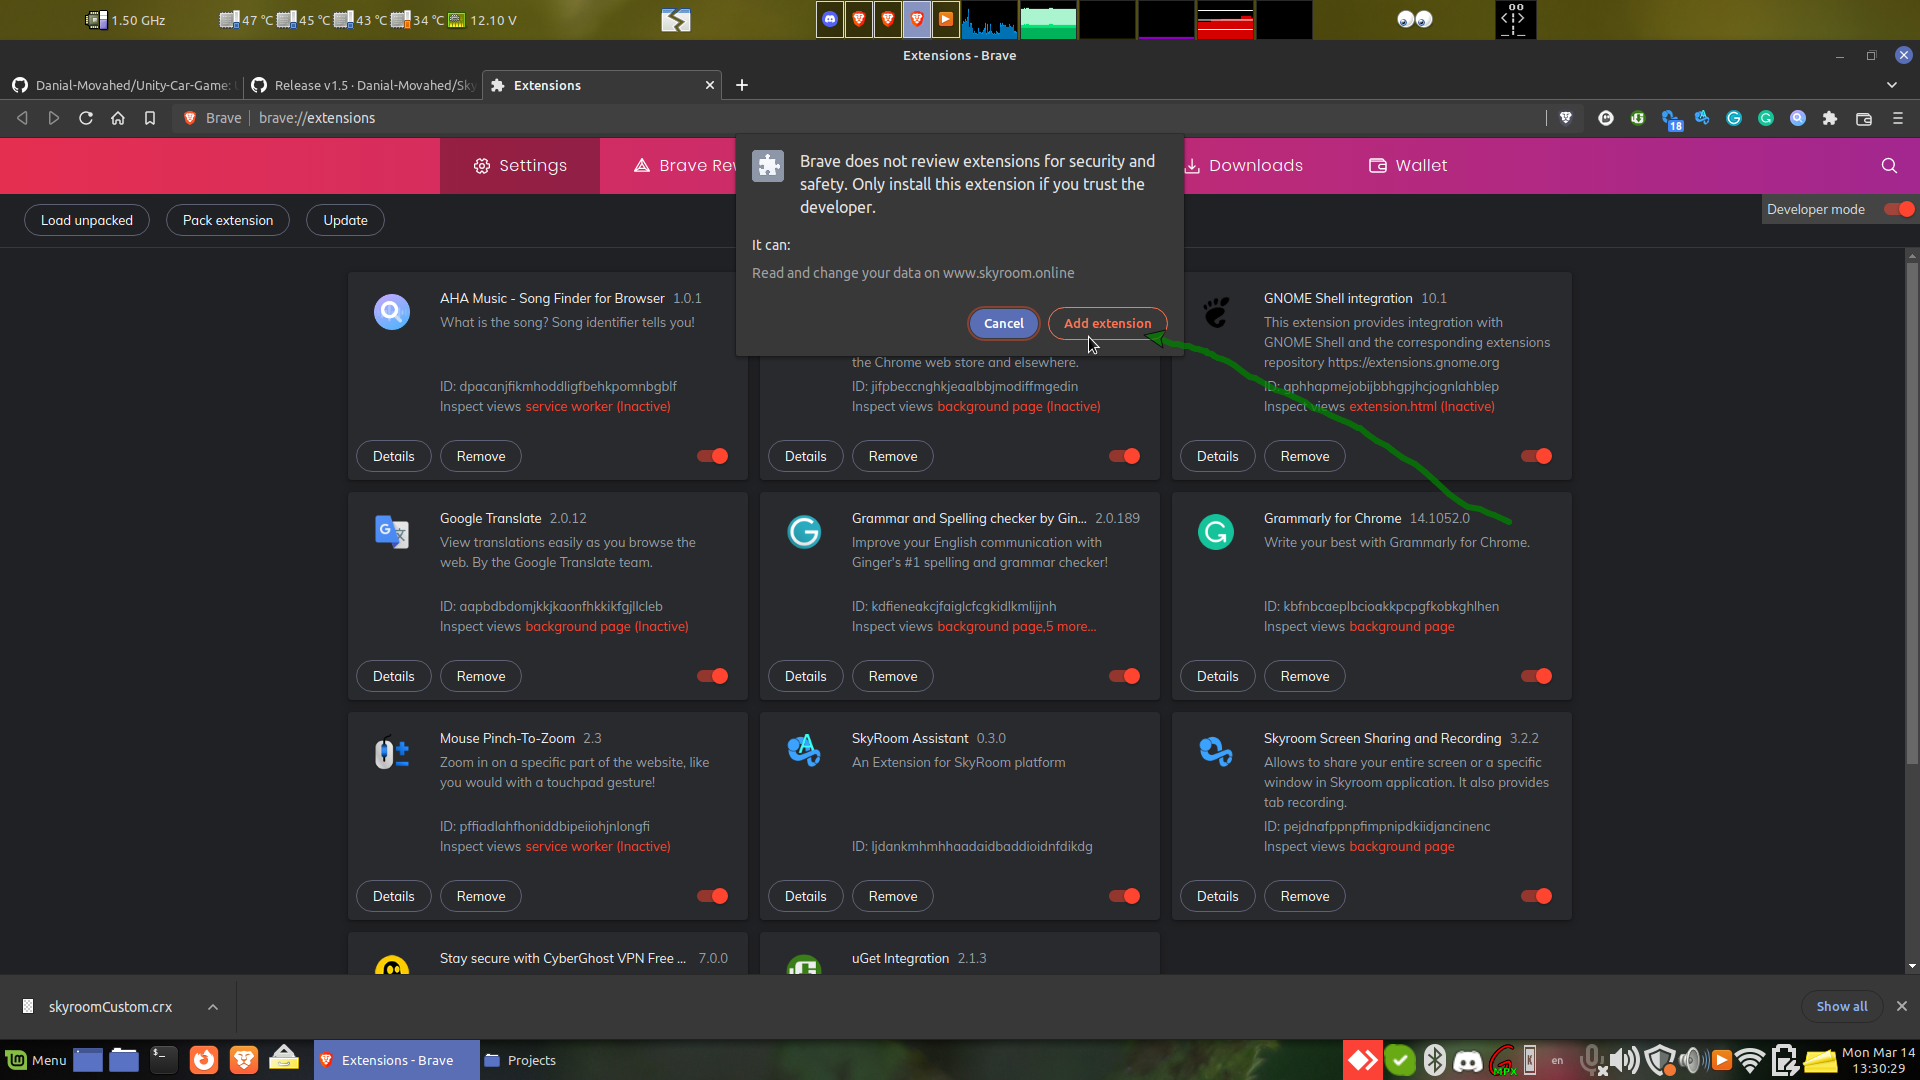
Task: Switch to the Unity-Car-Game GitHub tab
Action: point(124,85)
